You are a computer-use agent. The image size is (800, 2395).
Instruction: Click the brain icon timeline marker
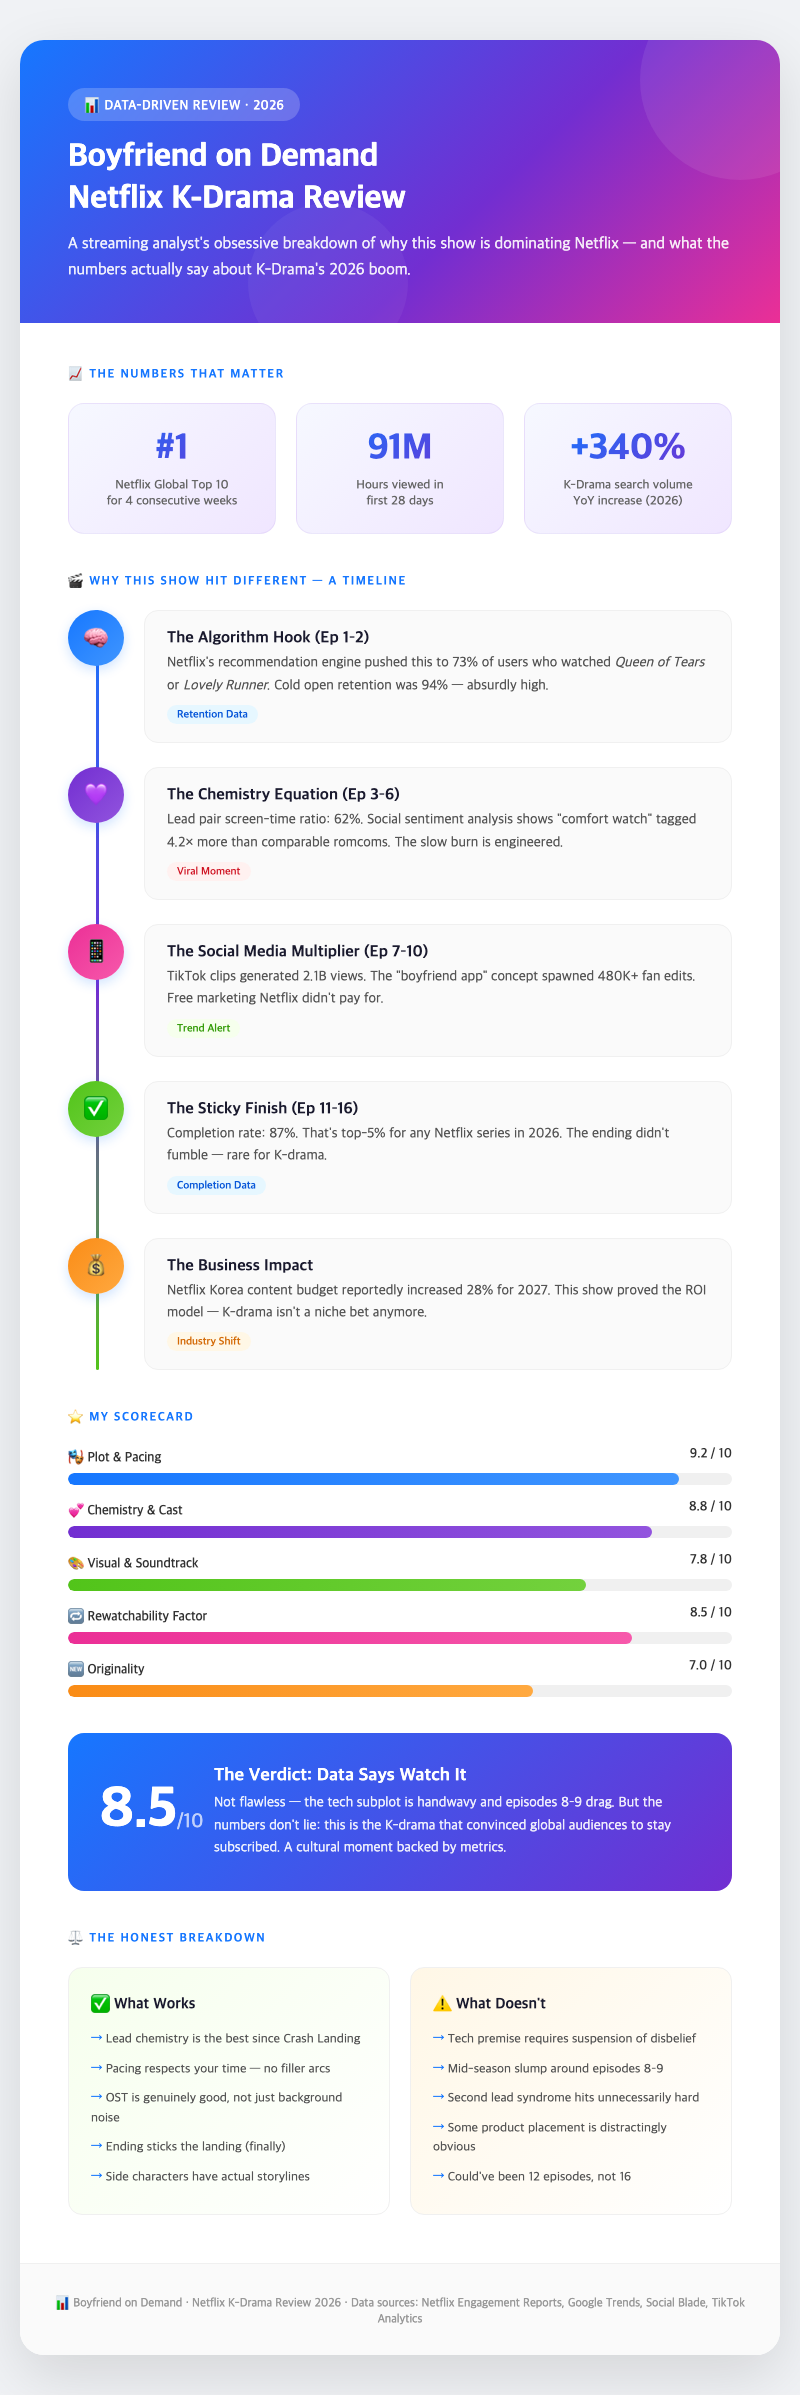point(96,638)
